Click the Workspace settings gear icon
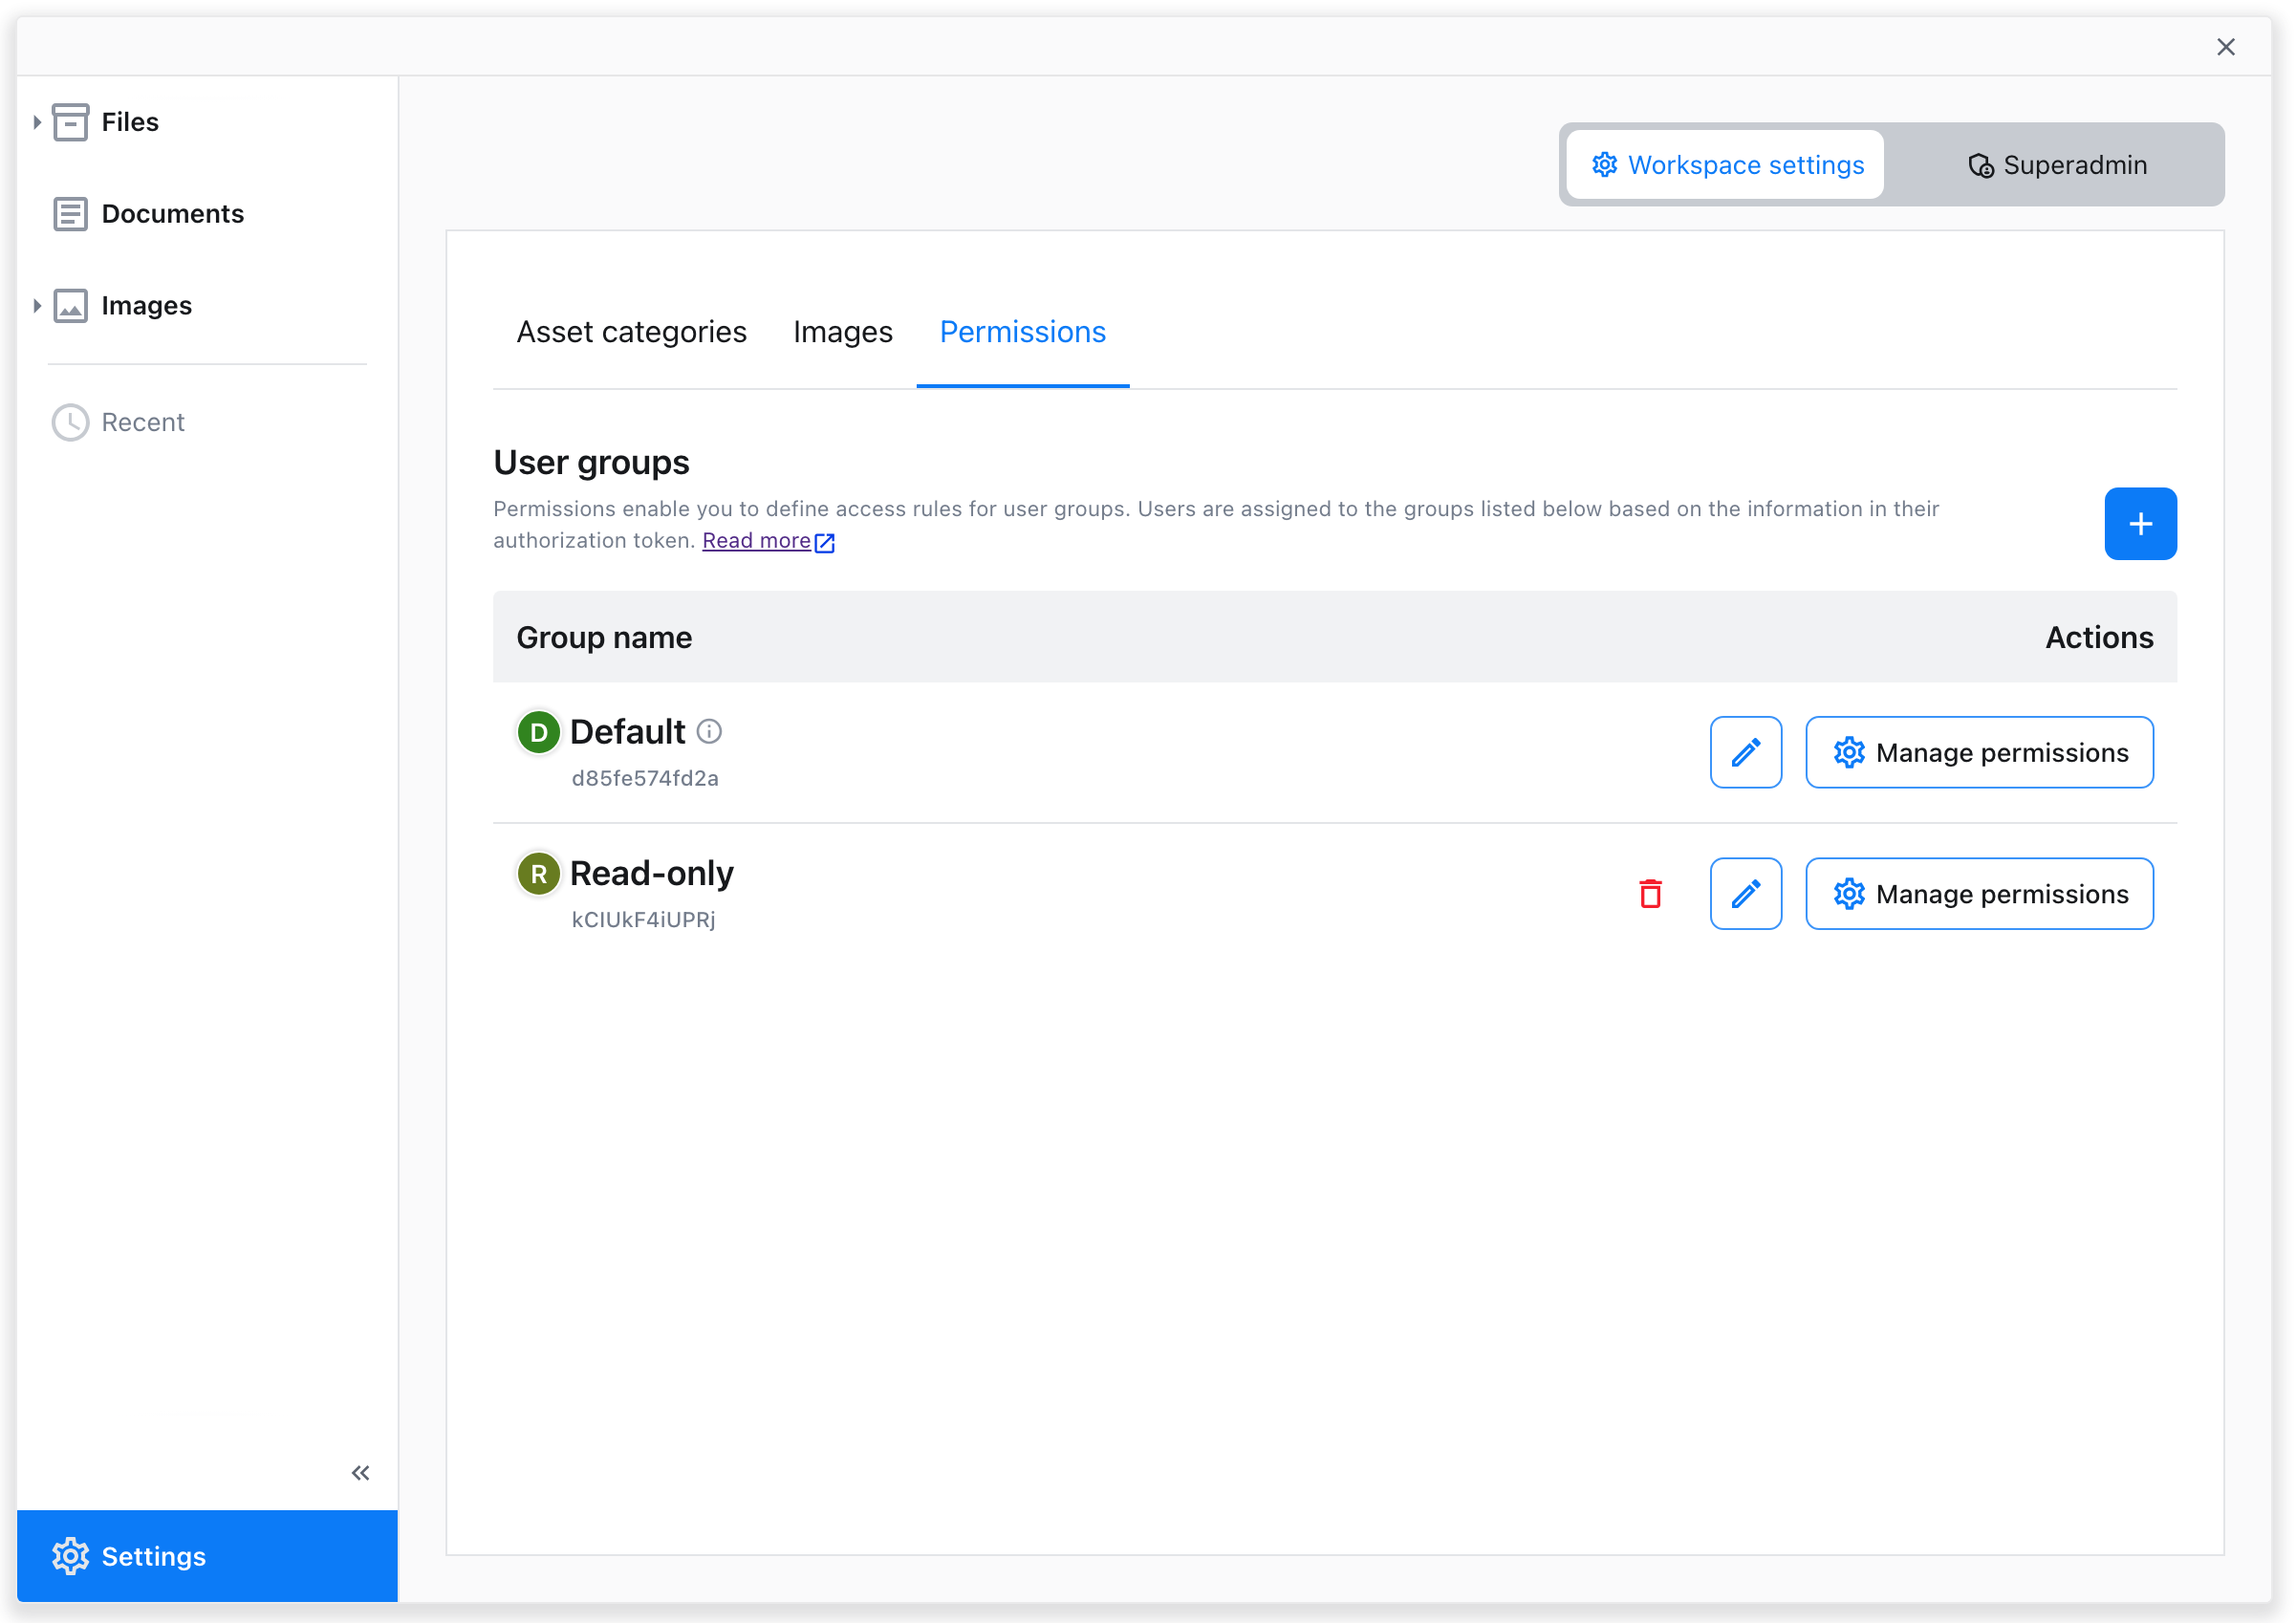 point(1604,163)
